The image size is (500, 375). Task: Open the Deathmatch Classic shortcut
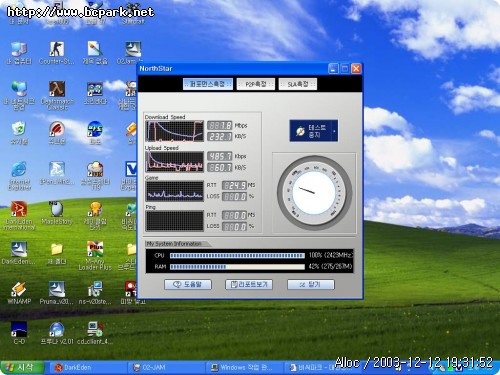coord(57,96)
